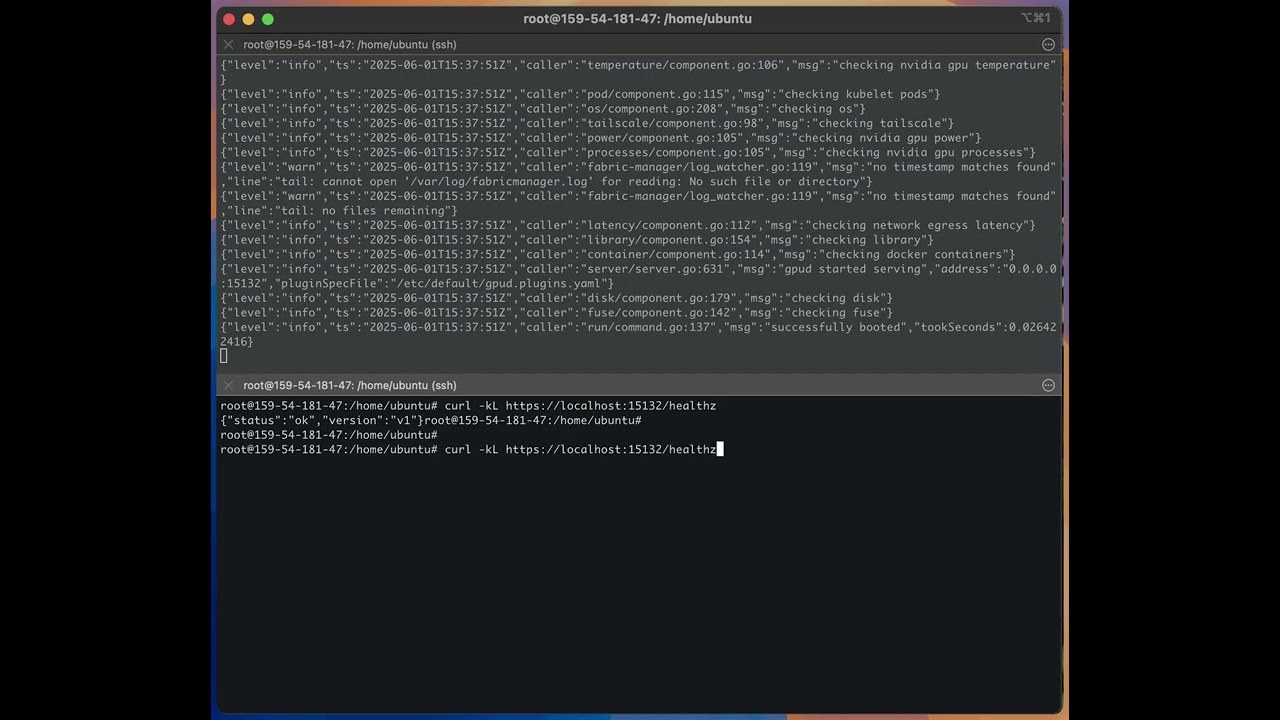This screenshot has width=1280, height=720.
Task: Click the empty prompt line in bottom pane
Action: [329, 435]
